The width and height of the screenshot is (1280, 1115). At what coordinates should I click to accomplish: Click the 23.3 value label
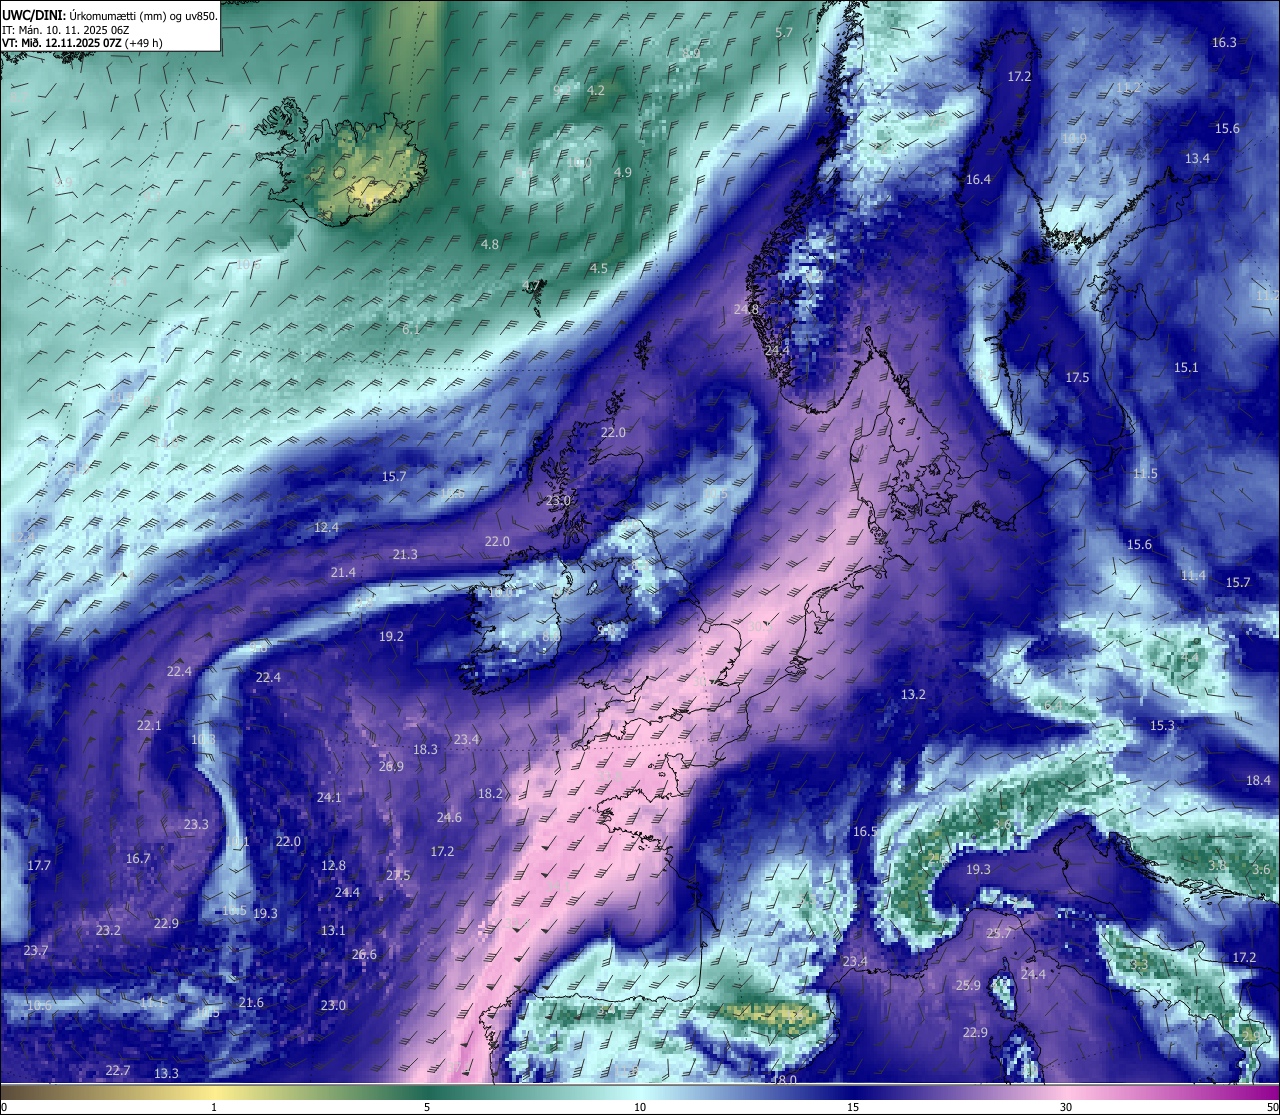click(196, 824)
